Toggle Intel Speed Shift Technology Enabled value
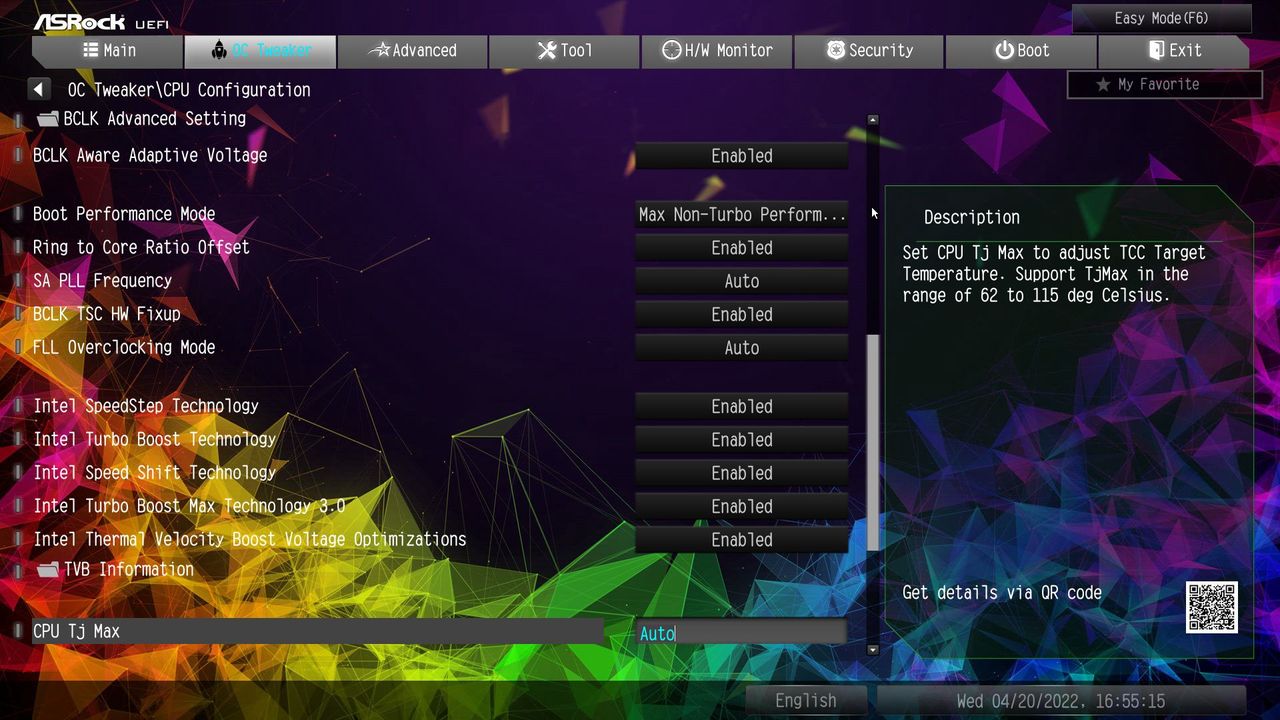The width and height of the screenshot is (1280, 720). 742,473
